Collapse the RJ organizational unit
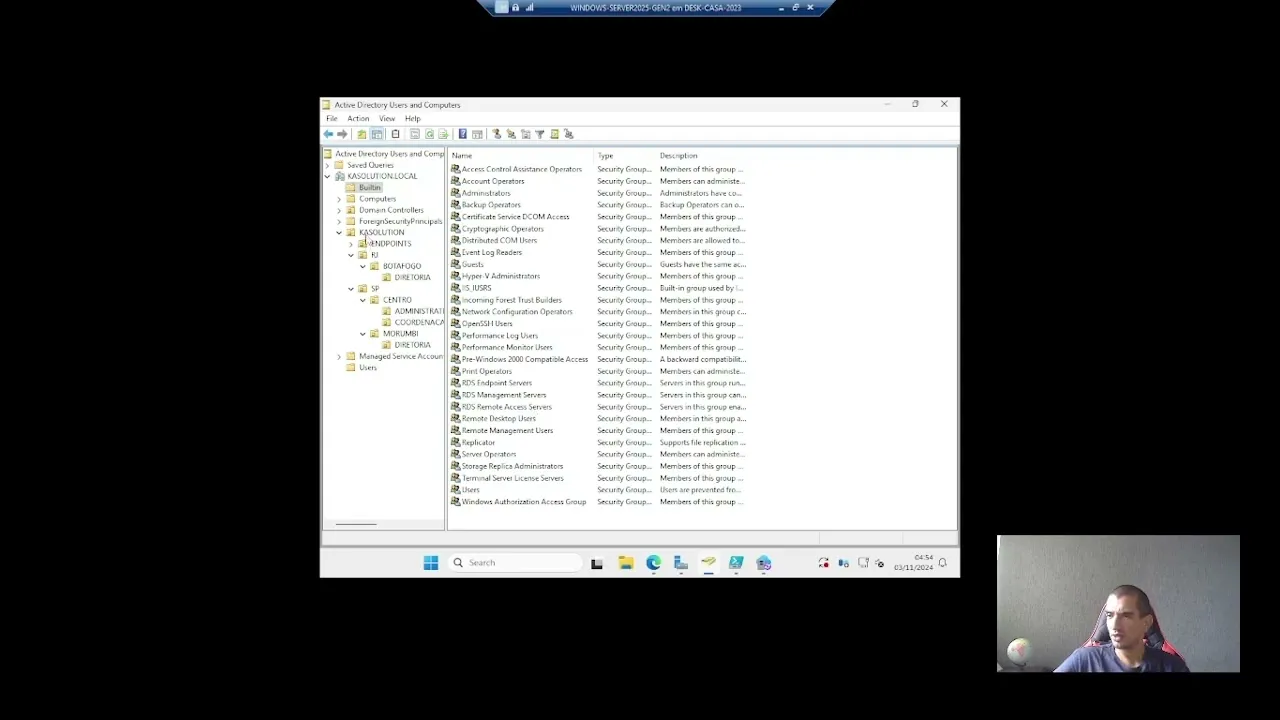The height and width of the screenshot is (720, 1280). (x=351, y=255)
